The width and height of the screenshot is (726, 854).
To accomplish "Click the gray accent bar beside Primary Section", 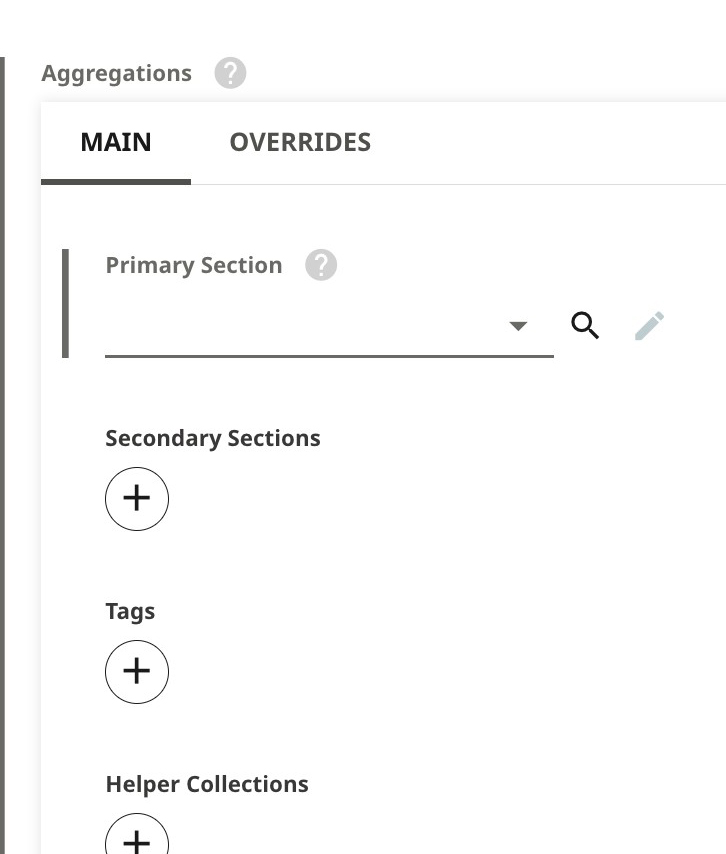I will (x=65, y=303).
